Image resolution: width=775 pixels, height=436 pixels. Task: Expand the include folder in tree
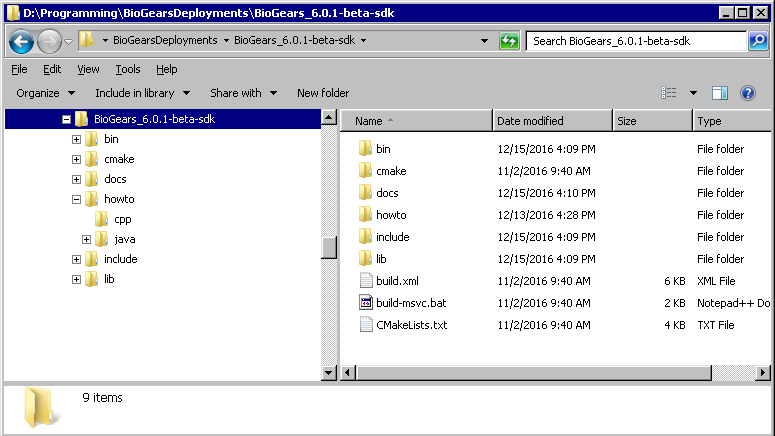(76, 260)
